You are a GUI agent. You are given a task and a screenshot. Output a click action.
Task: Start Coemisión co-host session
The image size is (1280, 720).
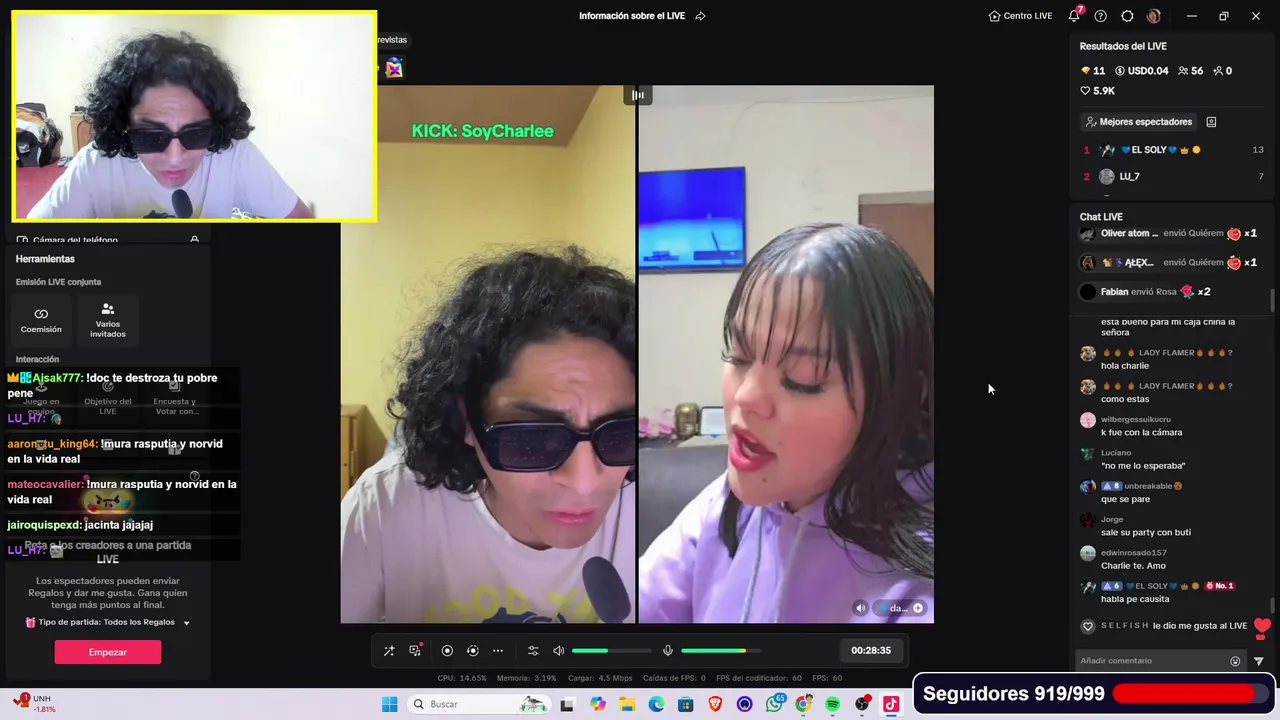[x=41, y=320]
